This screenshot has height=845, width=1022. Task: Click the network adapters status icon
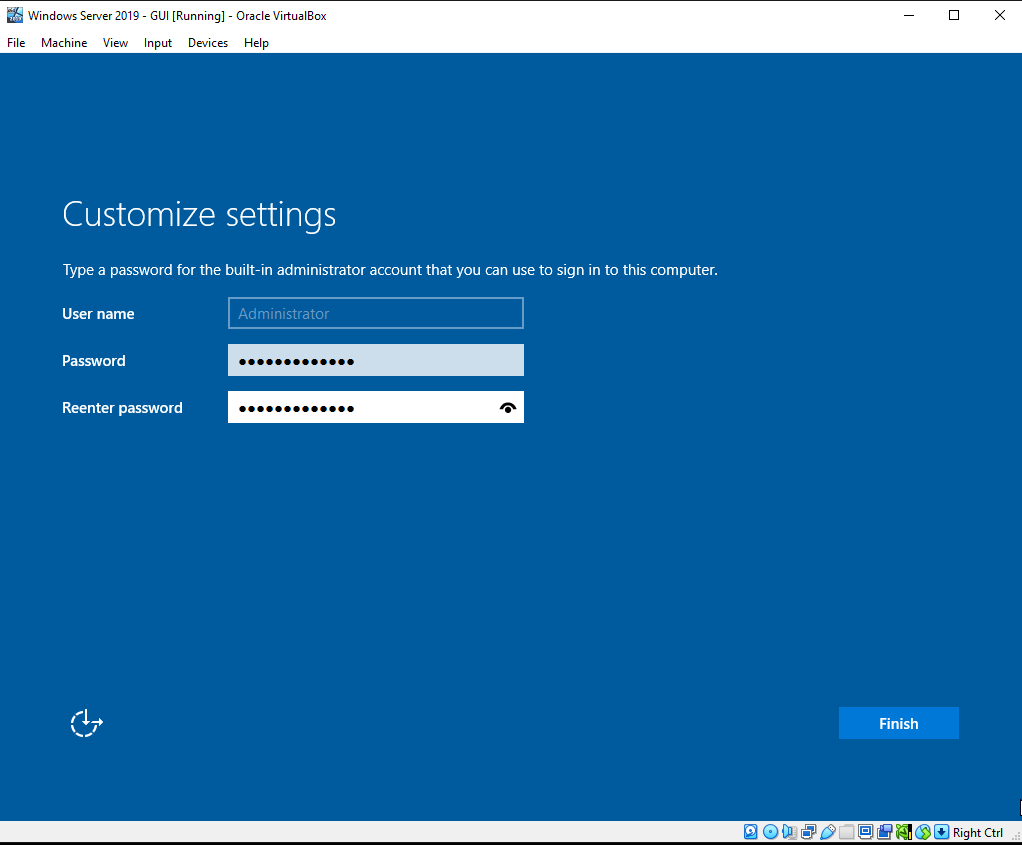(808, 832)
